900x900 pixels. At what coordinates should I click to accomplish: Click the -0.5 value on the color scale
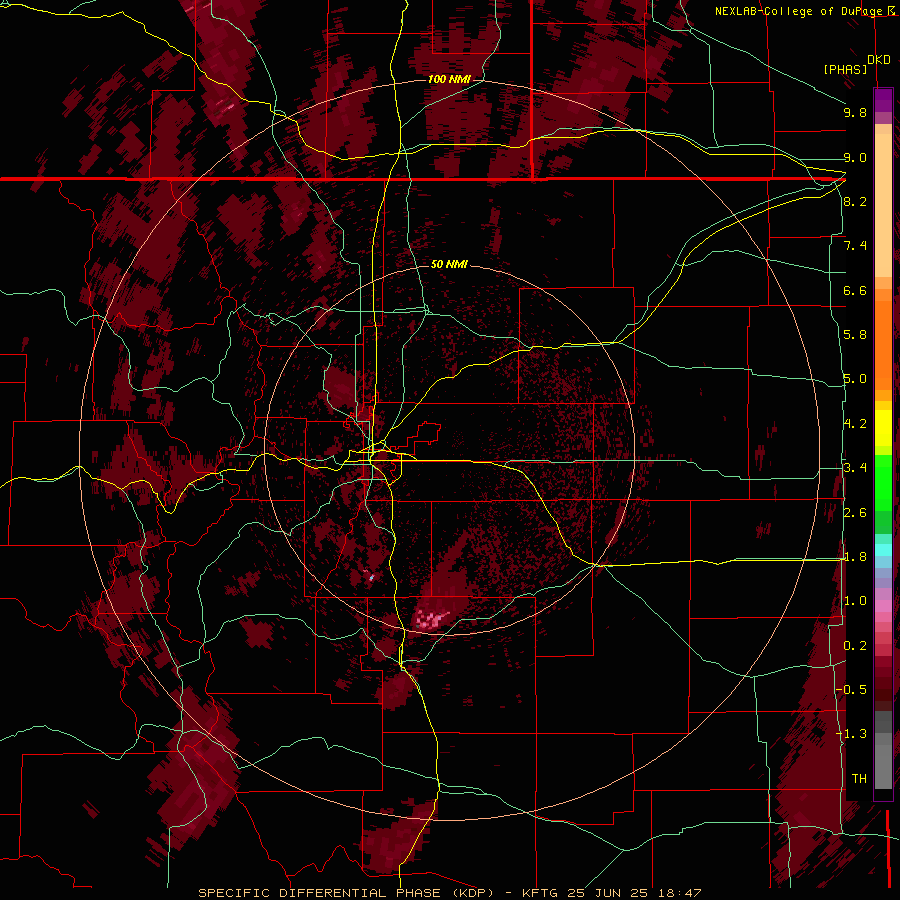(x=851, y=690)
